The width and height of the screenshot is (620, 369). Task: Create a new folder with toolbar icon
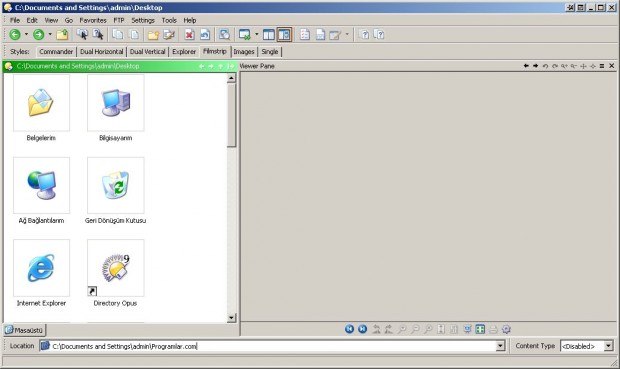(x=153, y=35)
